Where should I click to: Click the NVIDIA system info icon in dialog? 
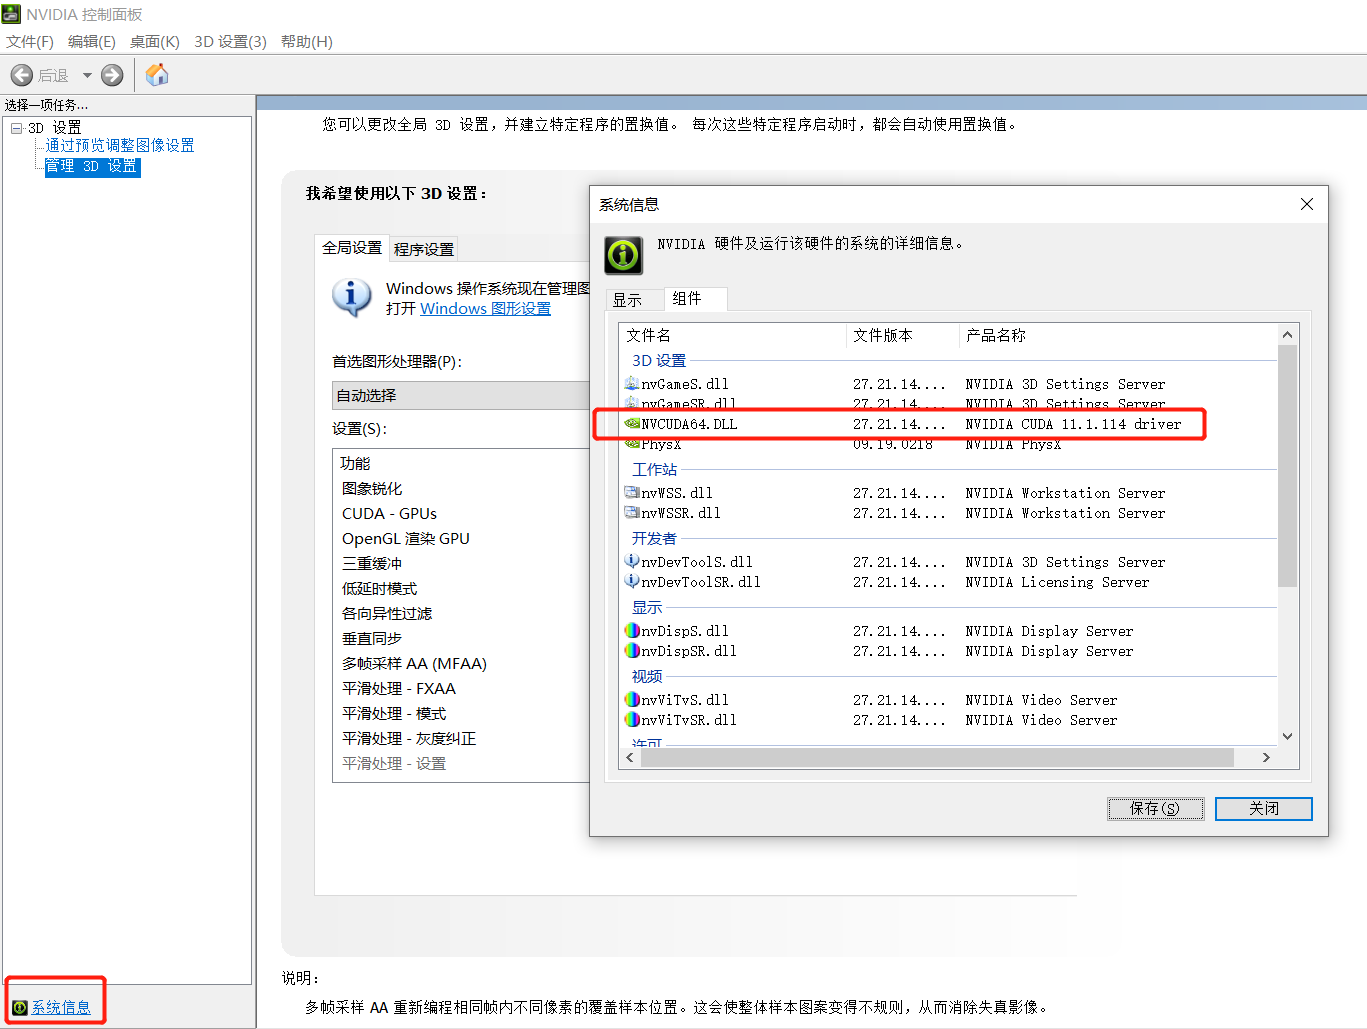(x=623, y=255)
